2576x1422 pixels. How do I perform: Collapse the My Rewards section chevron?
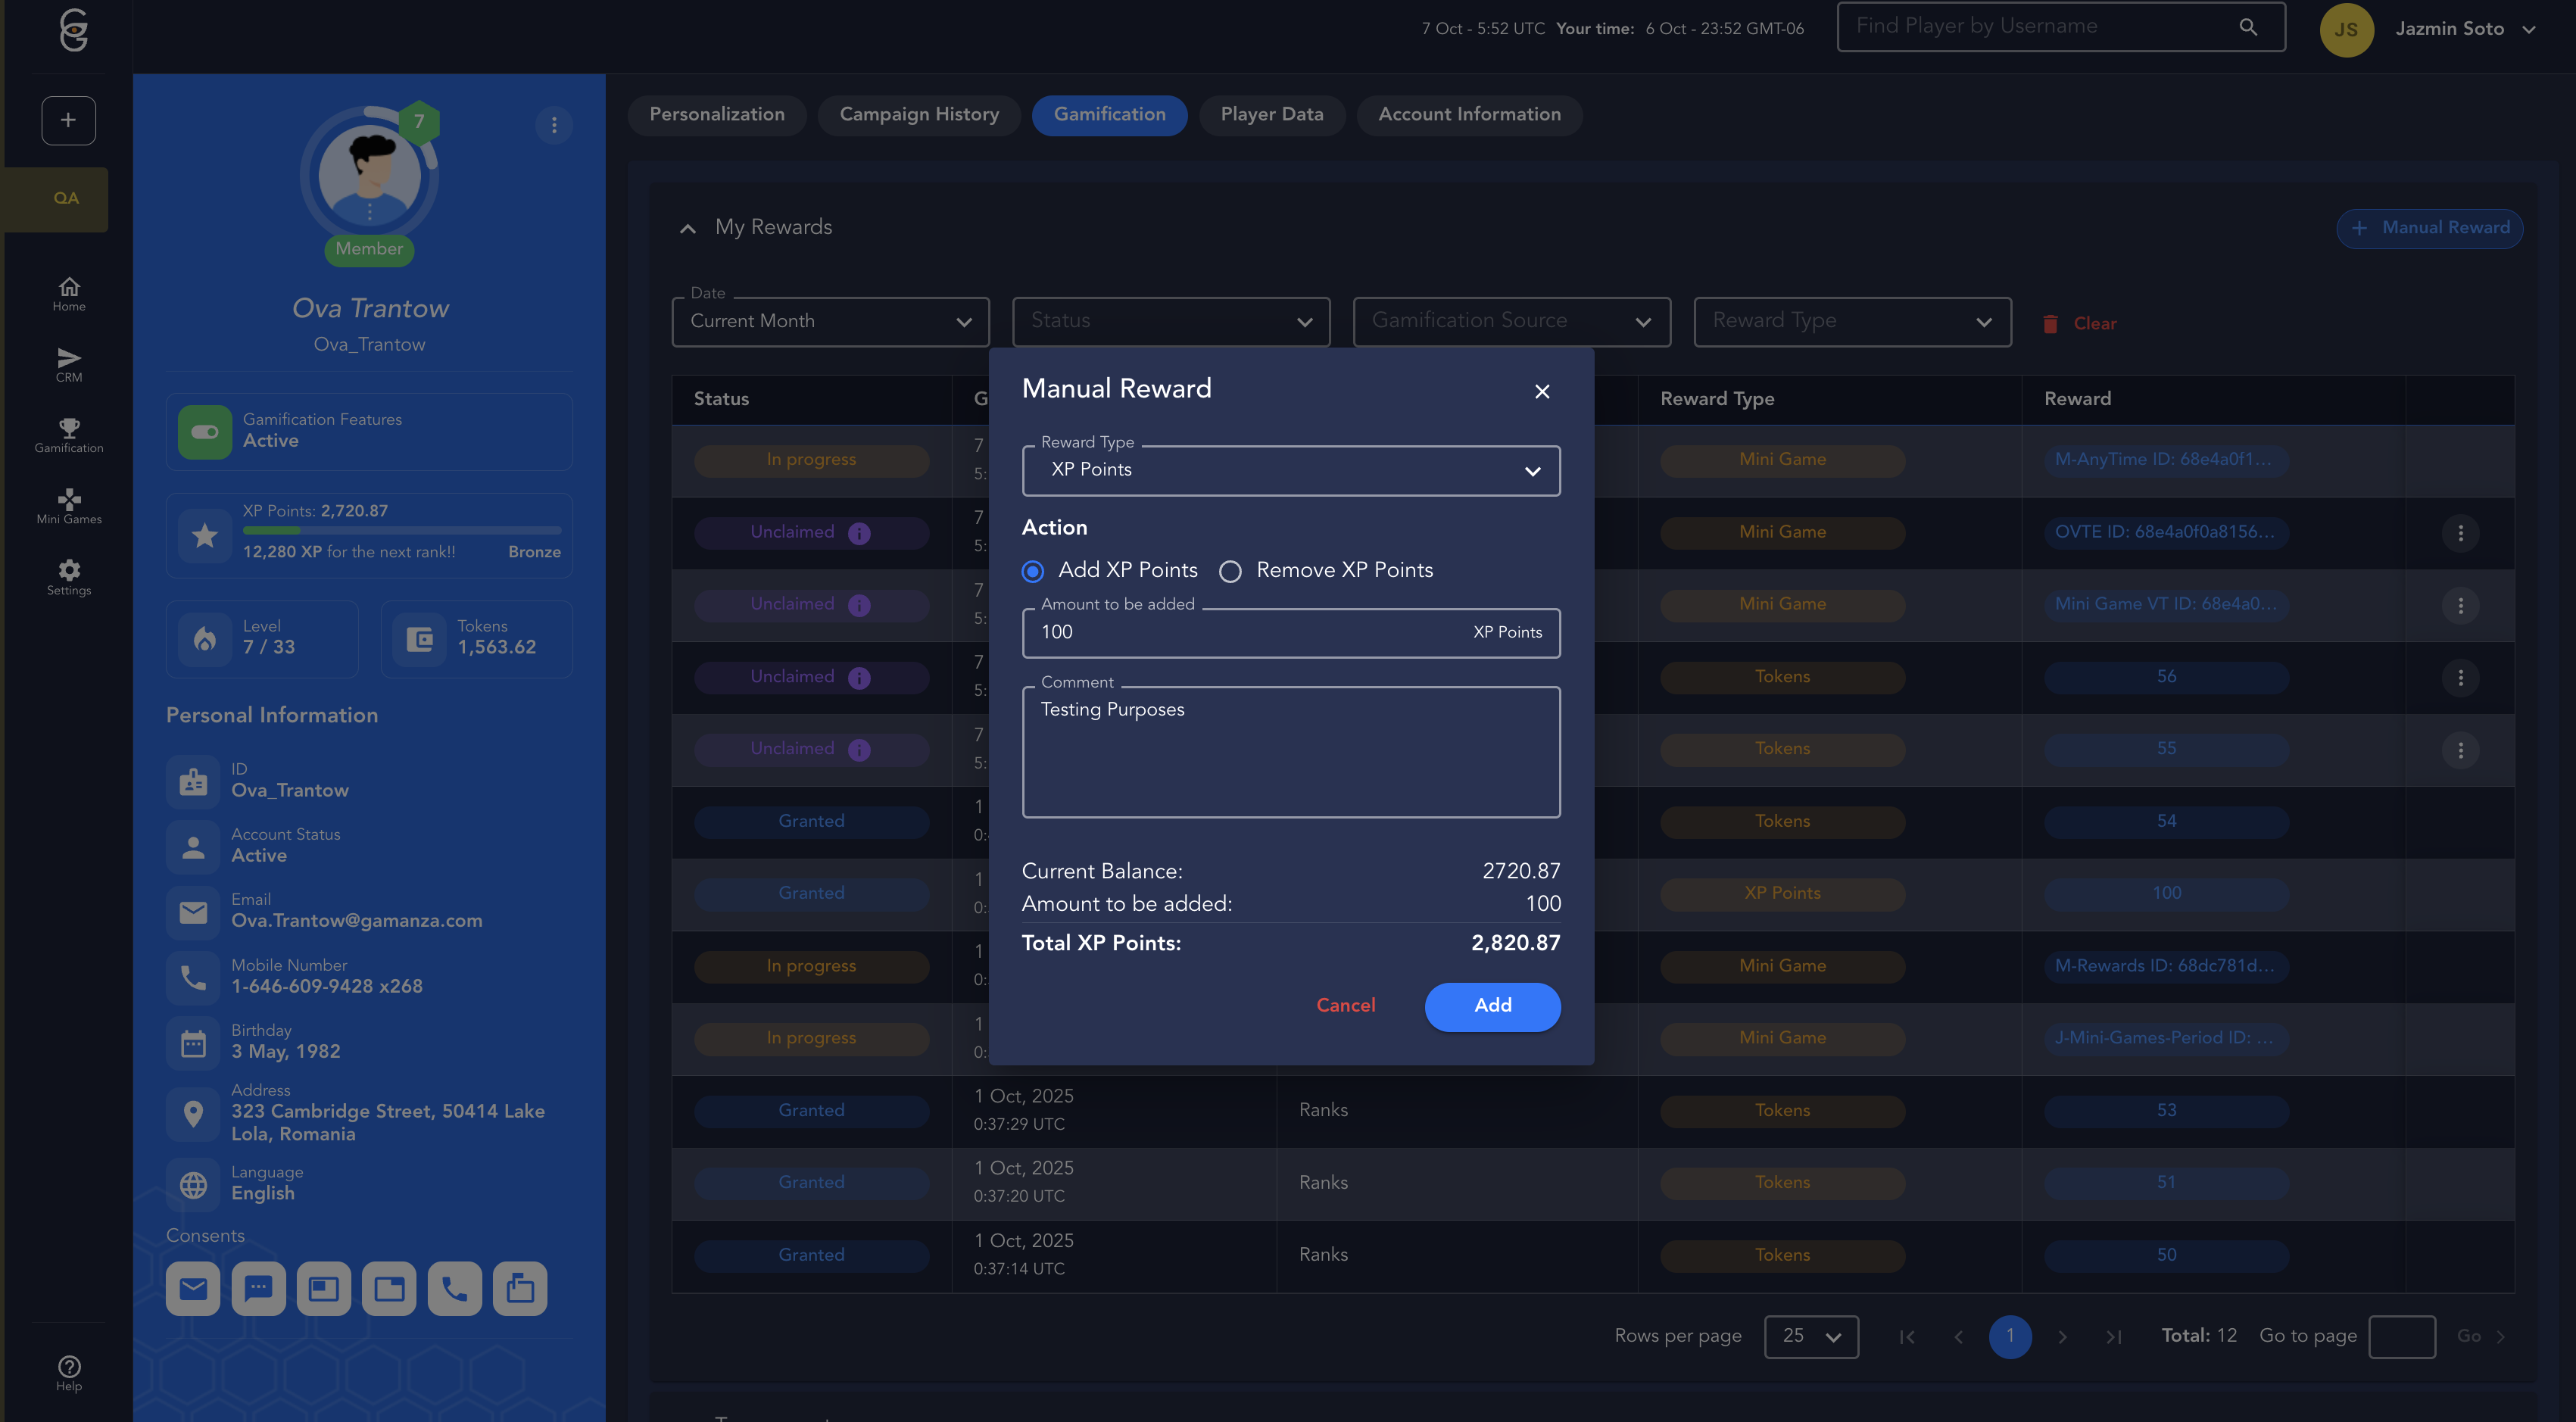pyautogui.click(x=688, y=228)
